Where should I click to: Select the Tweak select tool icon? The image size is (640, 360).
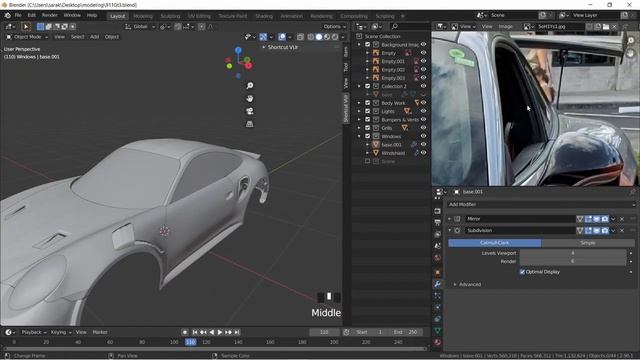[26, 27]
